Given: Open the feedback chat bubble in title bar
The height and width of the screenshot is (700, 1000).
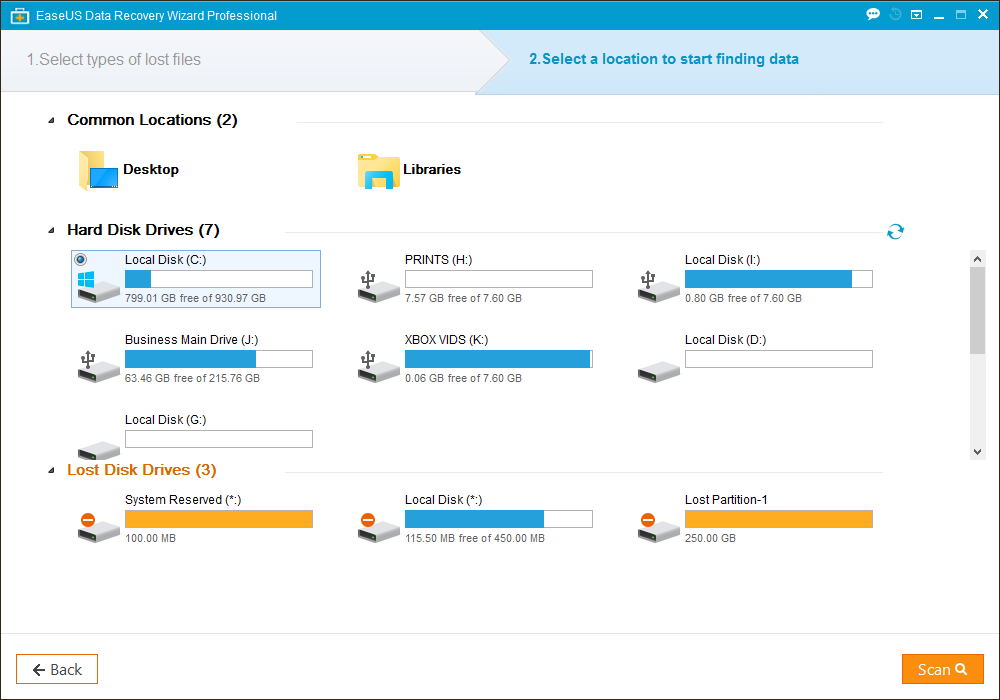Looking at the screenshot, I should [873, 14].
